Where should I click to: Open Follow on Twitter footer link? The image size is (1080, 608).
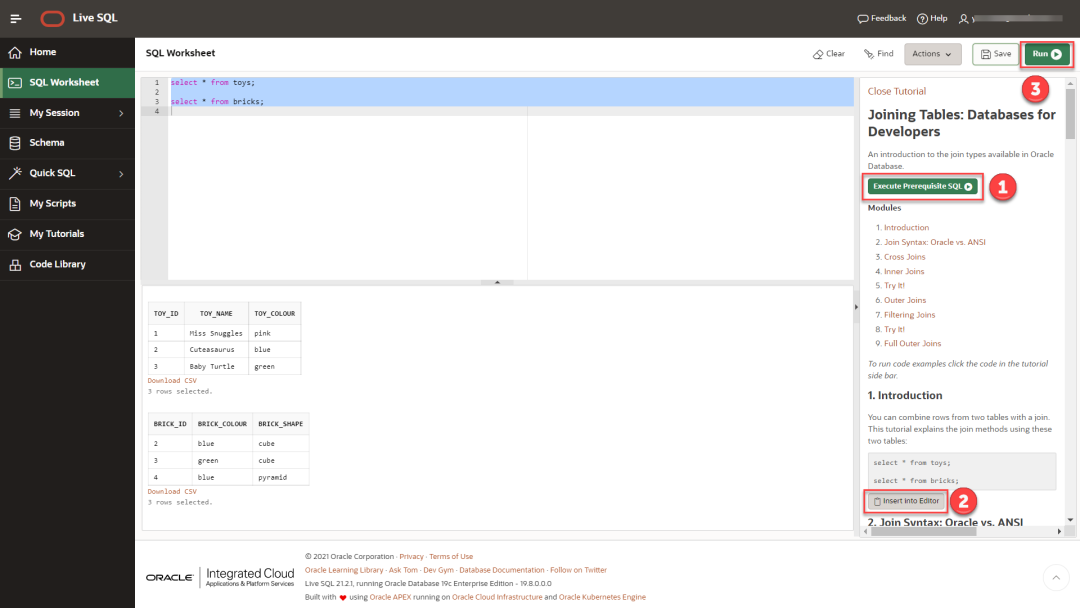pyautogui.click(x=578, y=570)
